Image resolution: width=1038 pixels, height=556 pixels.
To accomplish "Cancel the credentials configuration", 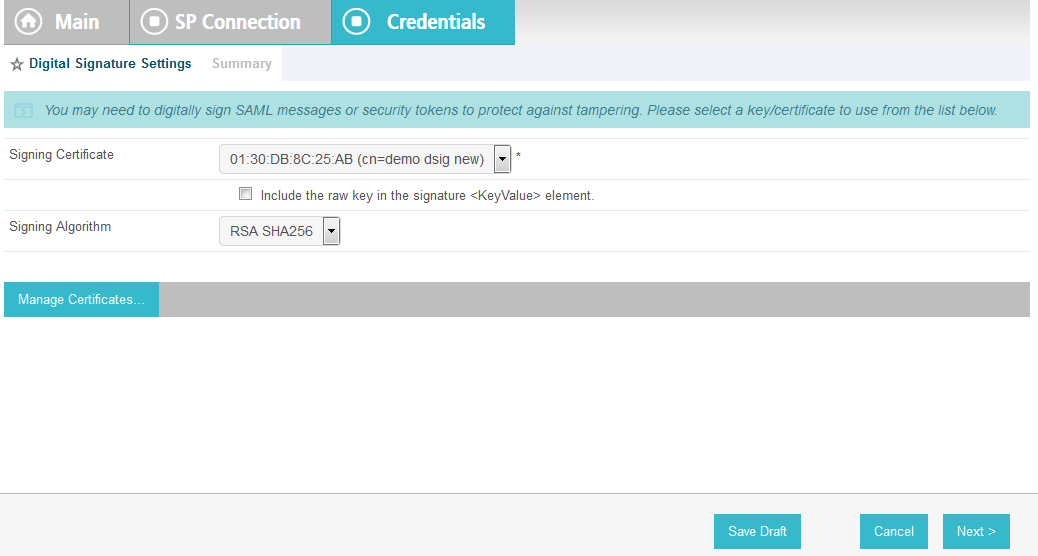I will click(894, 532).
